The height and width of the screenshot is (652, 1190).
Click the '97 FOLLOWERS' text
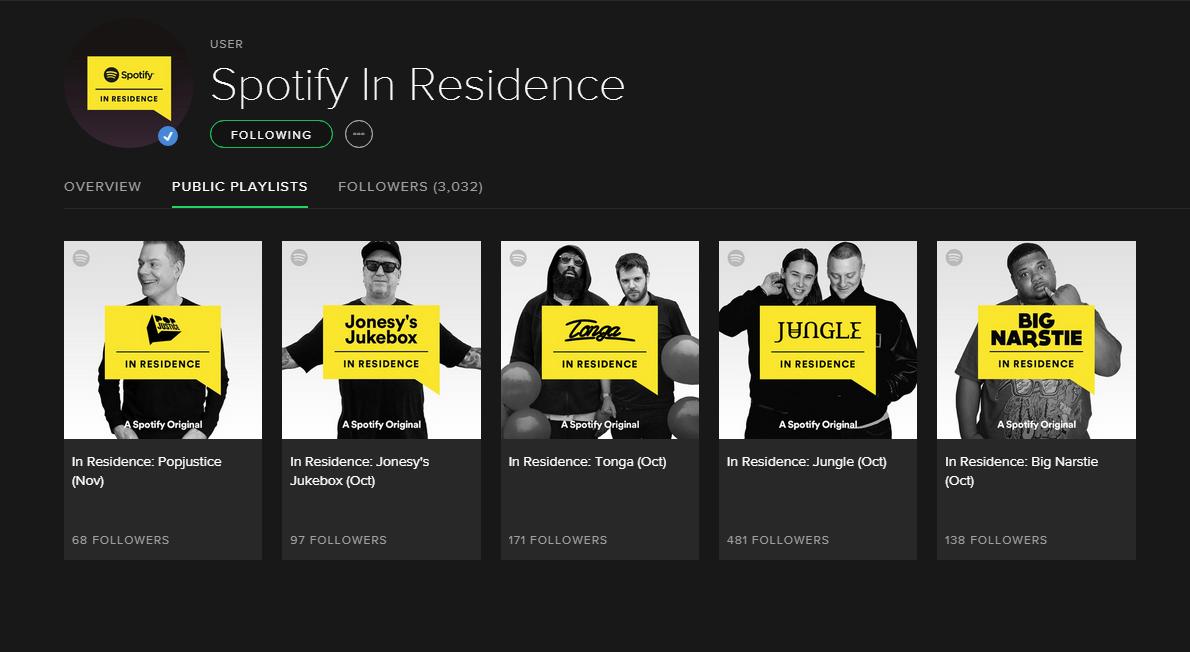coord(338,540)
